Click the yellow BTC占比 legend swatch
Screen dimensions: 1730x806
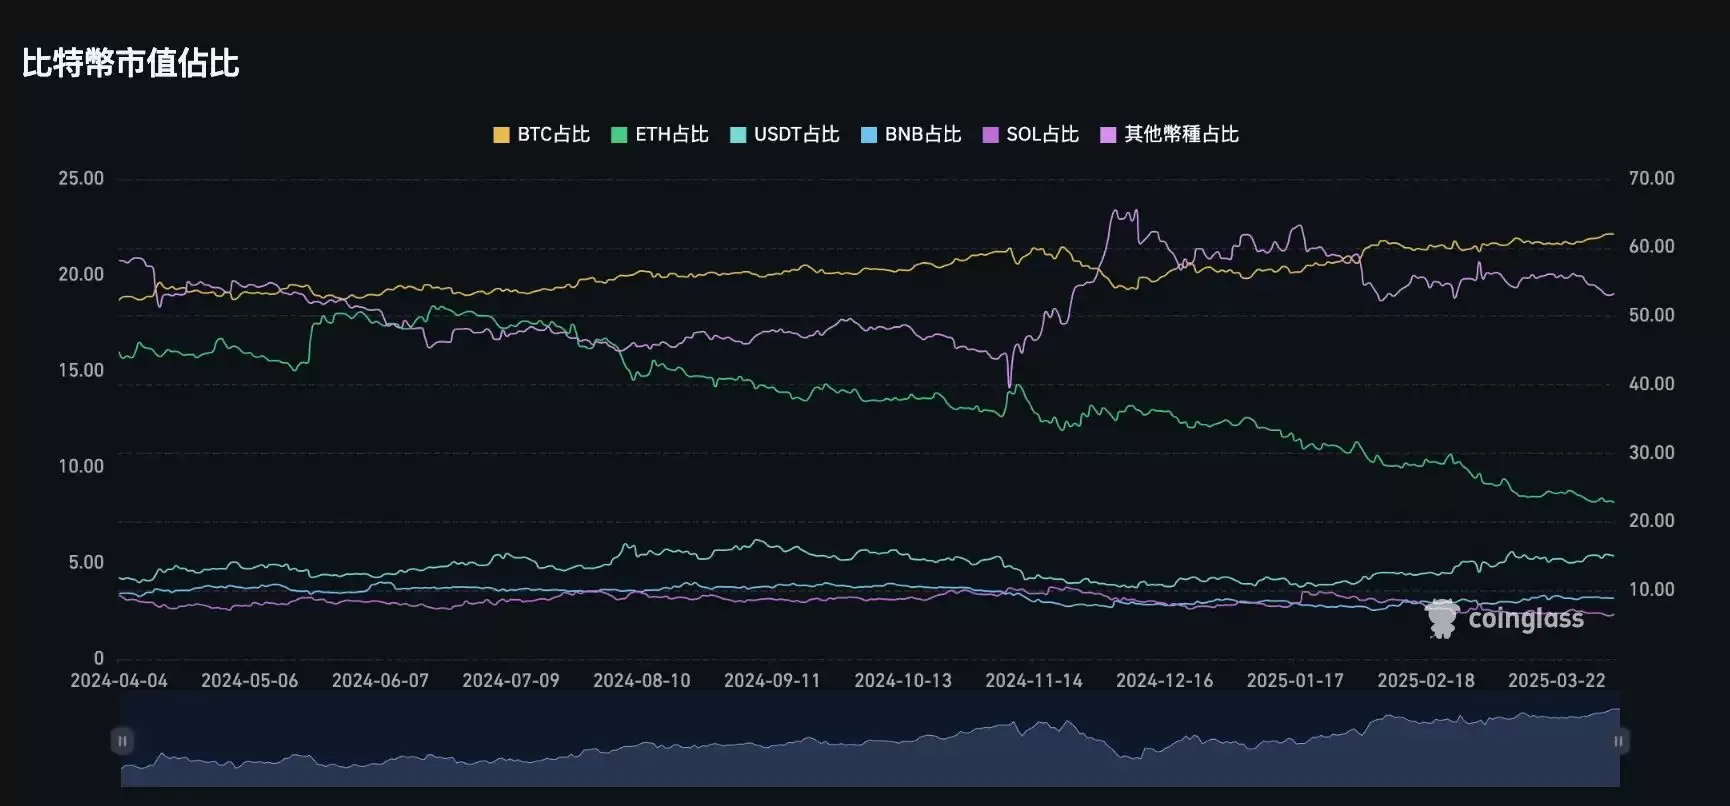[501, 135]
